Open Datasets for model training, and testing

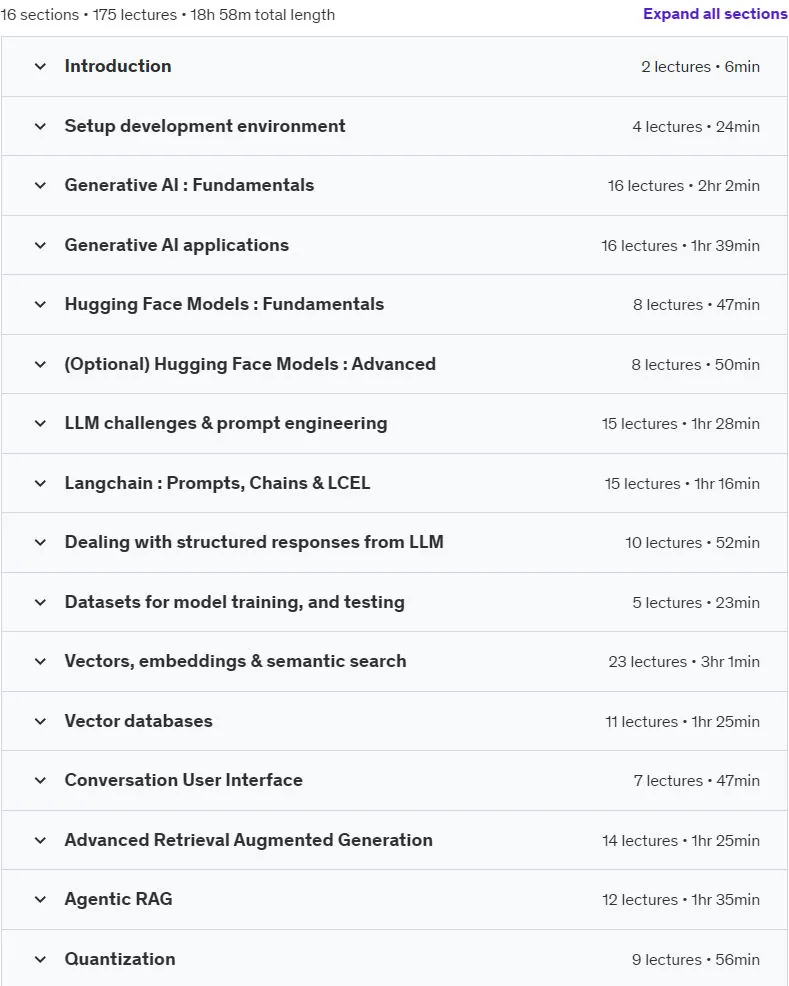[234, 602]
